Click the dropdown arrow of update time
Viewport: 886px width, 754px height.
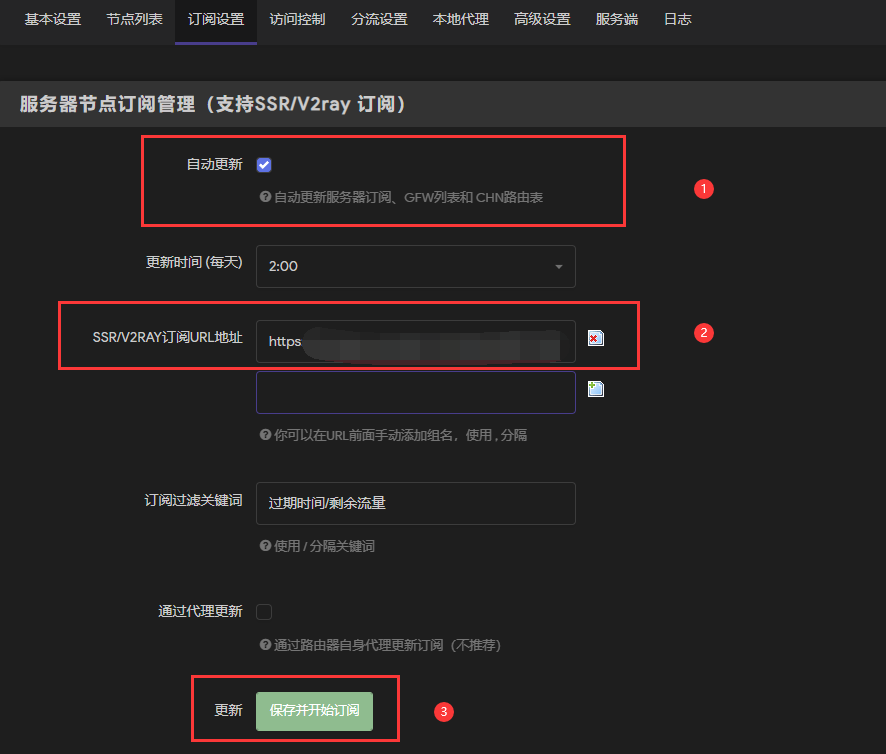point(558,266)
